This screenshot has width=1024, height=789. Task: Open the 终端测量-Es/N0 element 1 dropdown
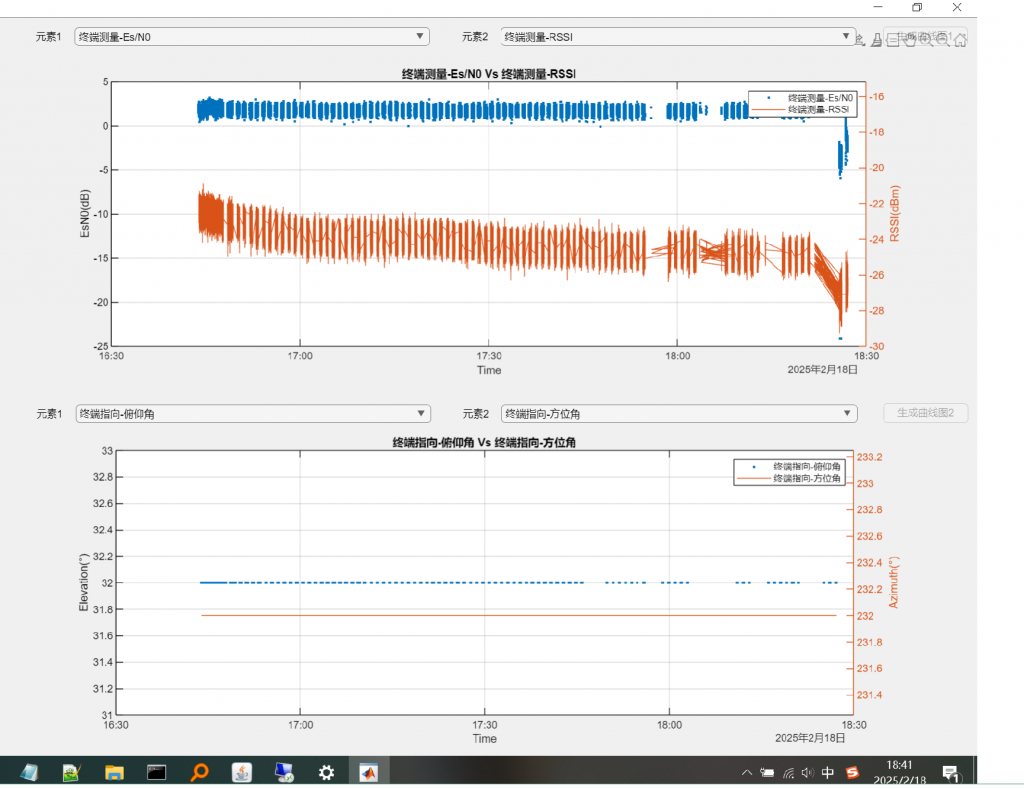pos(251,37)
